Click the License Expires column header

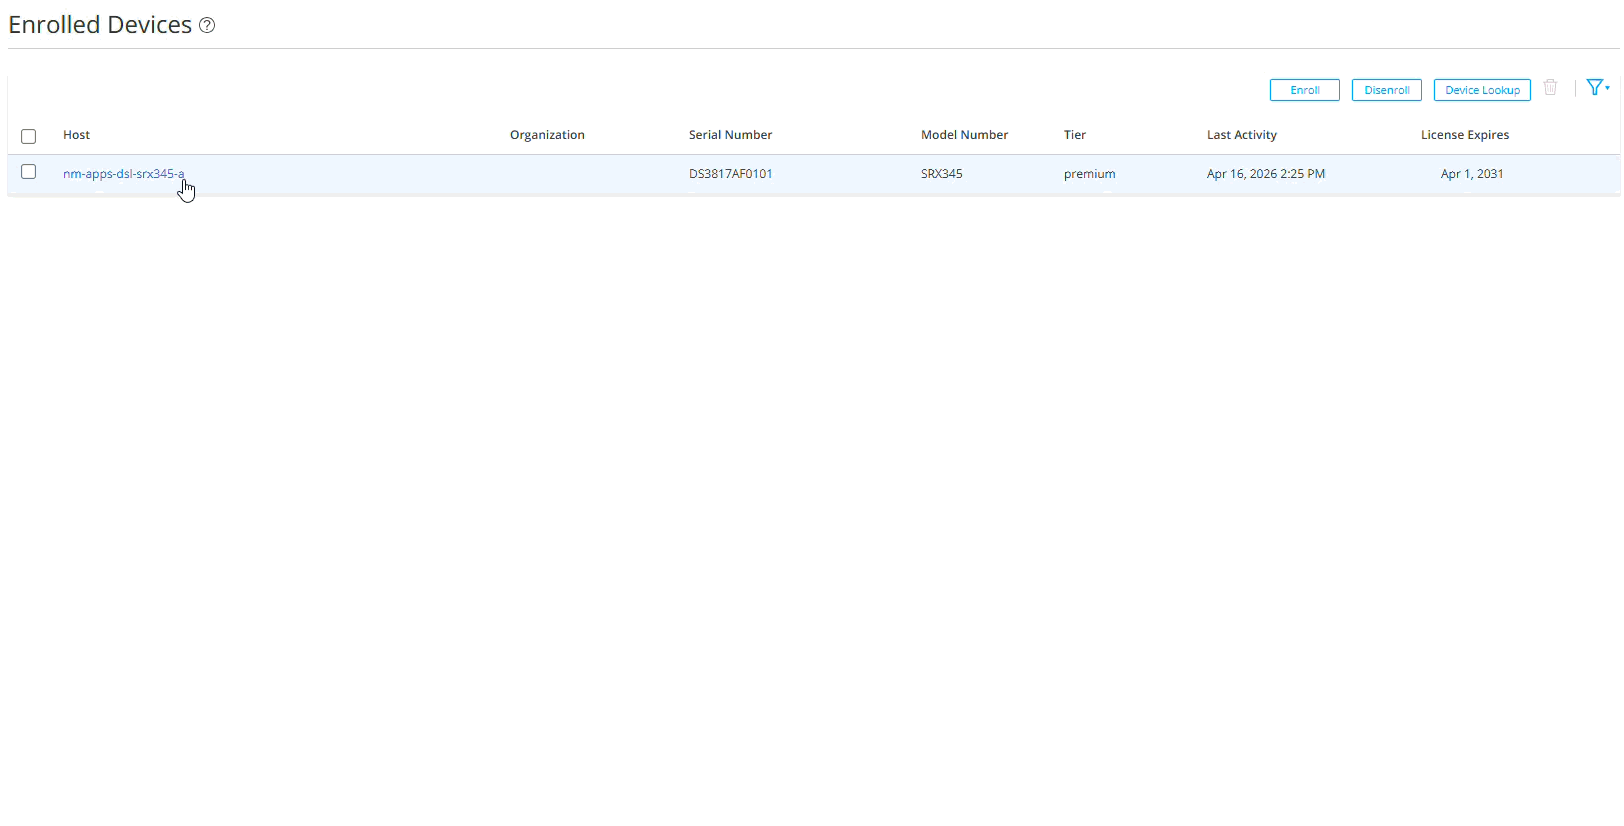[x=1465, y=135]
